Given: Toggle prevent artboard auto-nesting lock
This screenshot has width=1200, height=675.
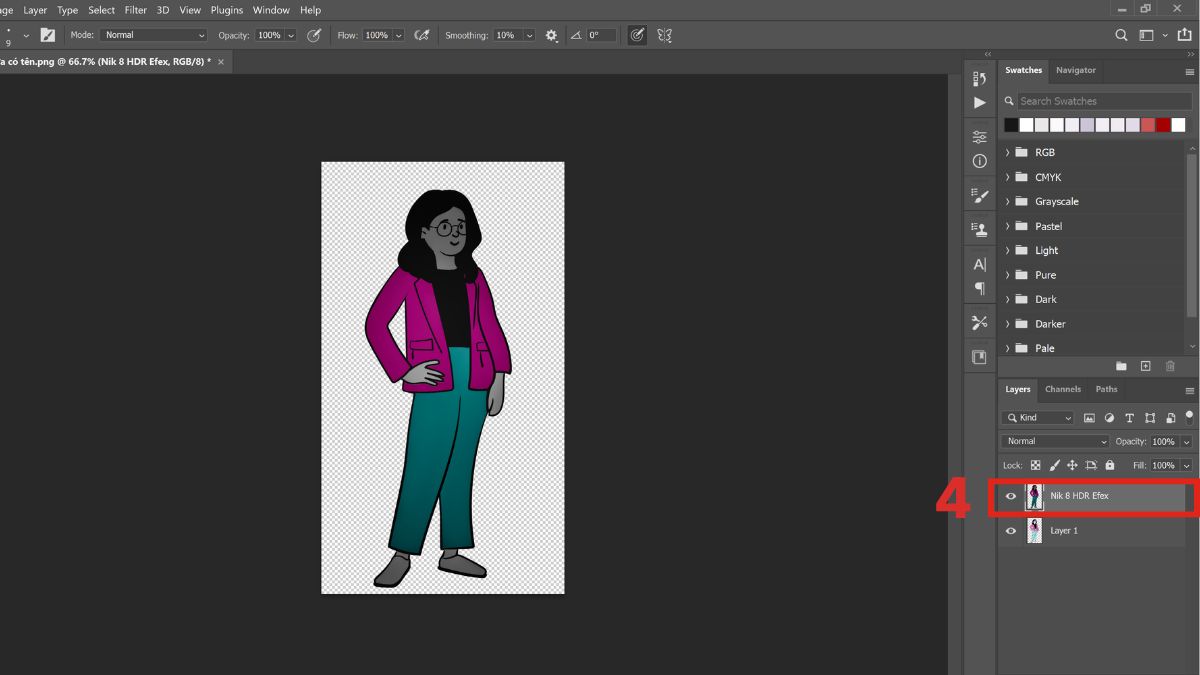Looking at the screenshot, I should [1091, 466].
